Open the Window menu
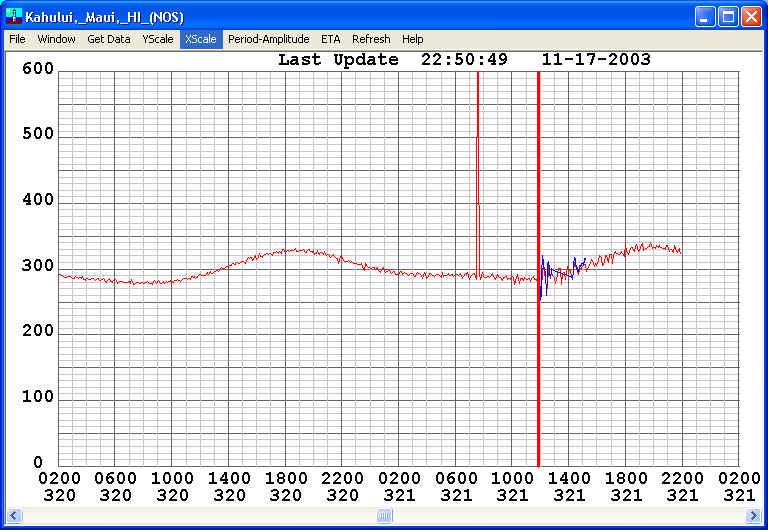768x530 pixels. pos(56,39)
